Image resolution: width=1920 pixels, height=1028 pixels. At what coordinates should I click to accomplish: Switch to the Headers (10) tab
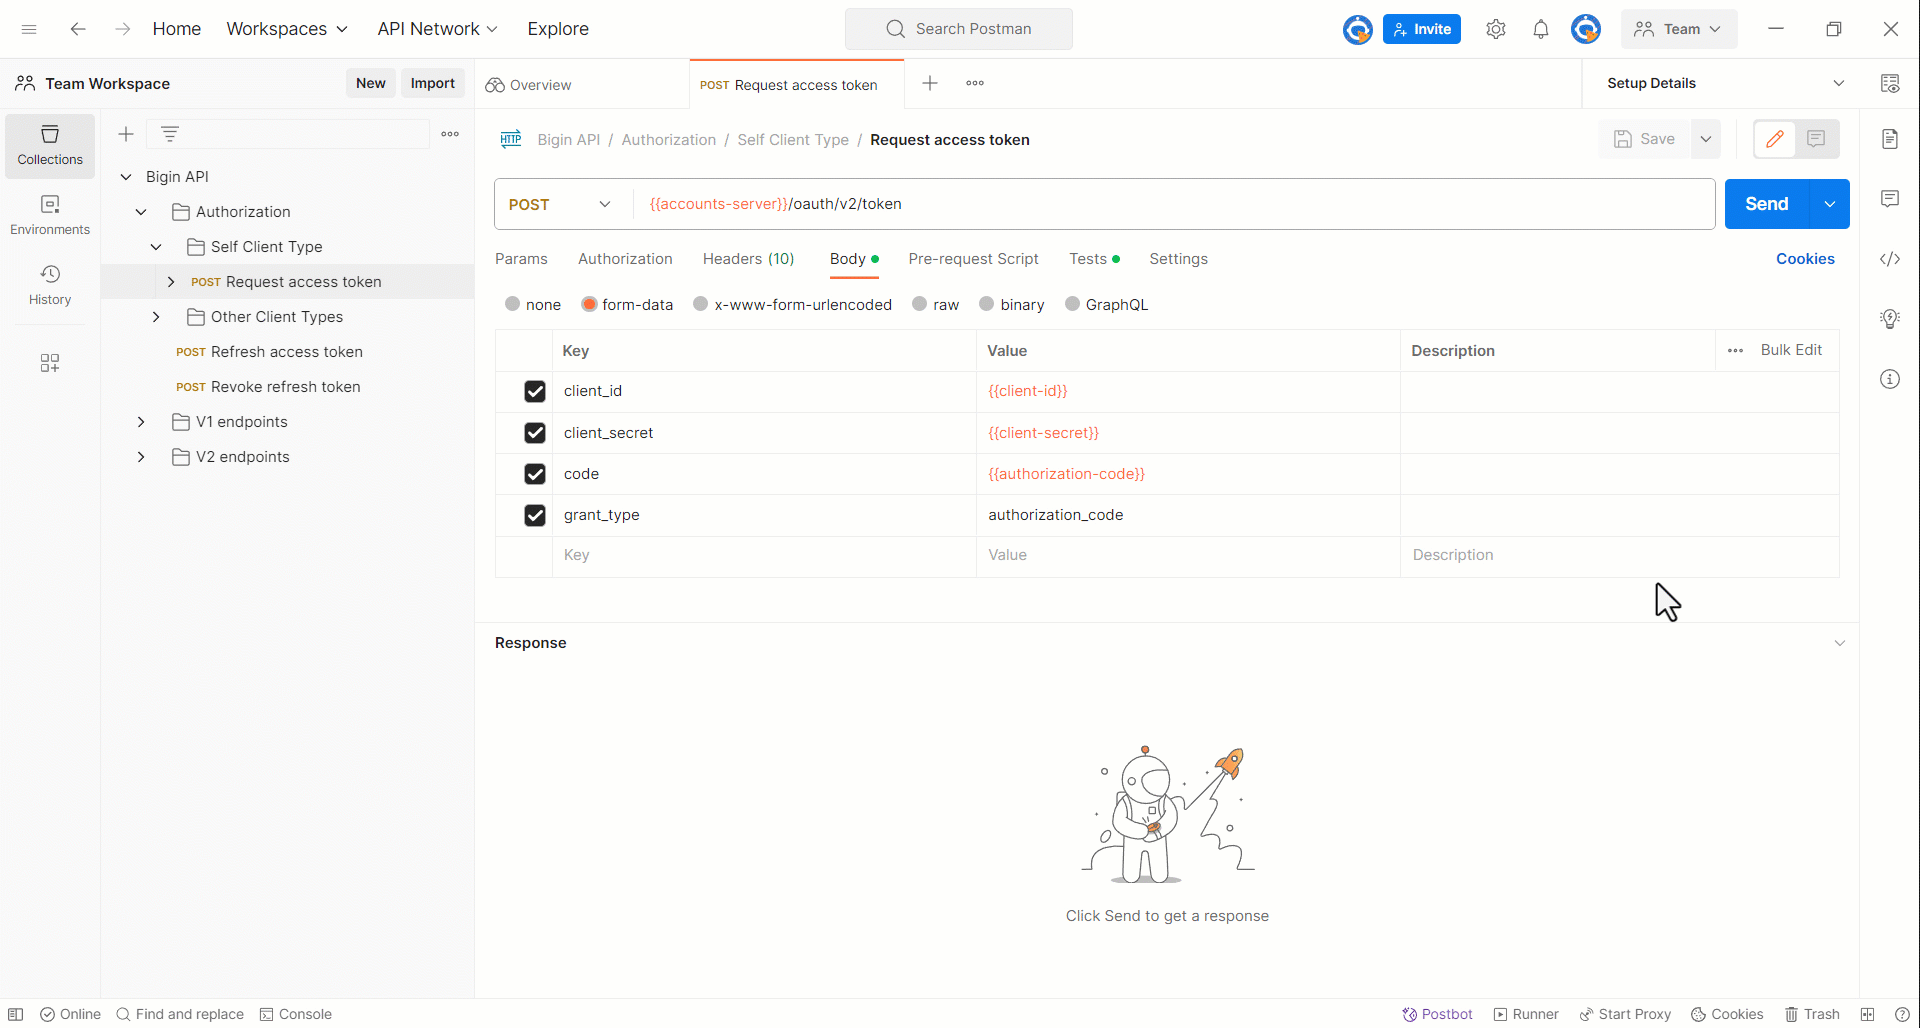[x=748, y=259]
